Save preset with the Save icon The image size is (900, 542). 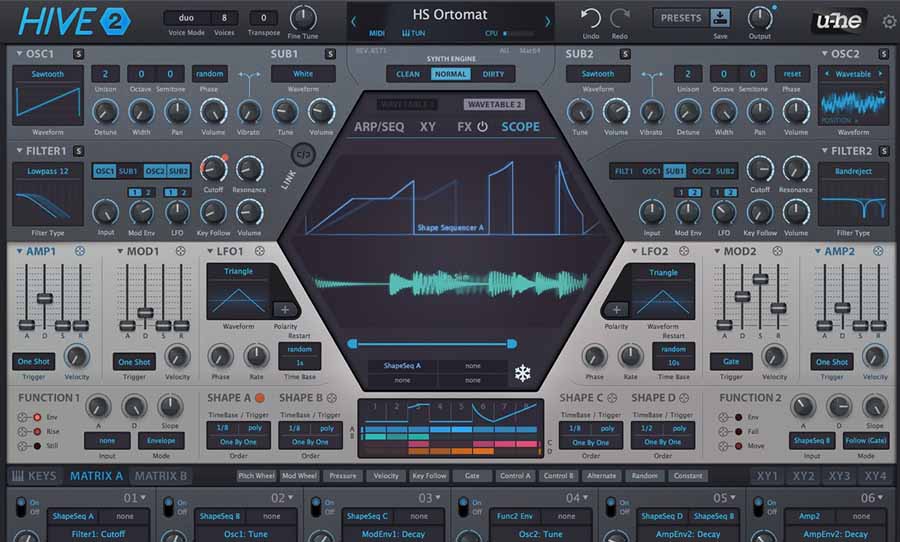720,18
